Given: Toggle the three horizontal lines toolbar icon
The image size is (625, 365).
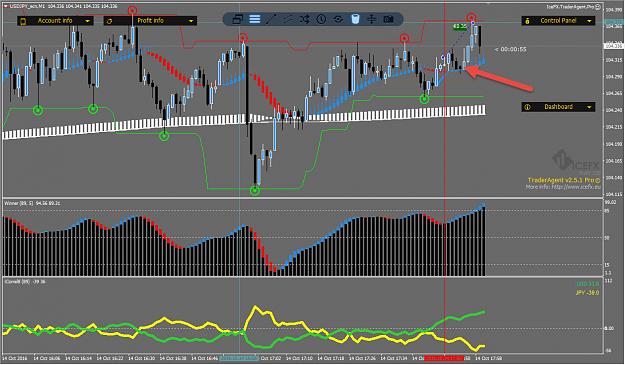Looking at the screenshot, I should pos(255,19).
